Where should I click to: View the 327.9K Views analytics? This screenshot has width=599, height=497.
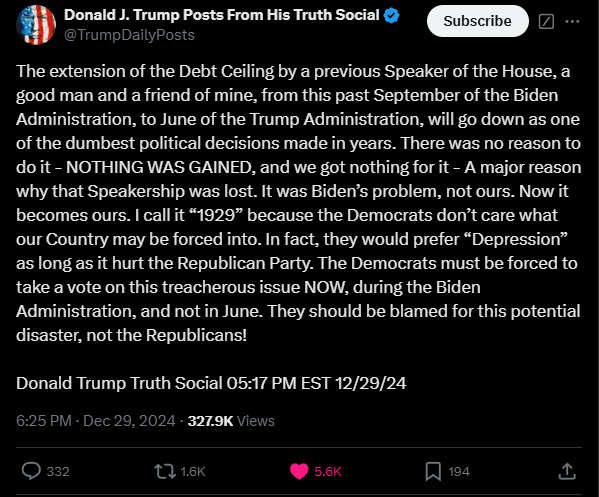pos(231,421)
